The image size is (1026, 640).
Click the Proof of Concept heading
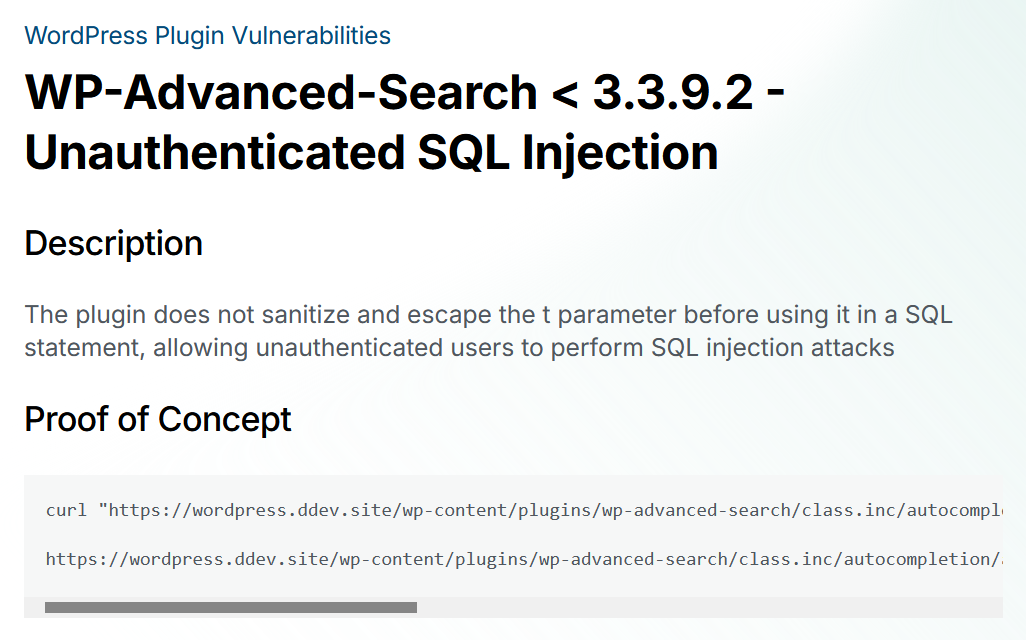pos(158,419)
